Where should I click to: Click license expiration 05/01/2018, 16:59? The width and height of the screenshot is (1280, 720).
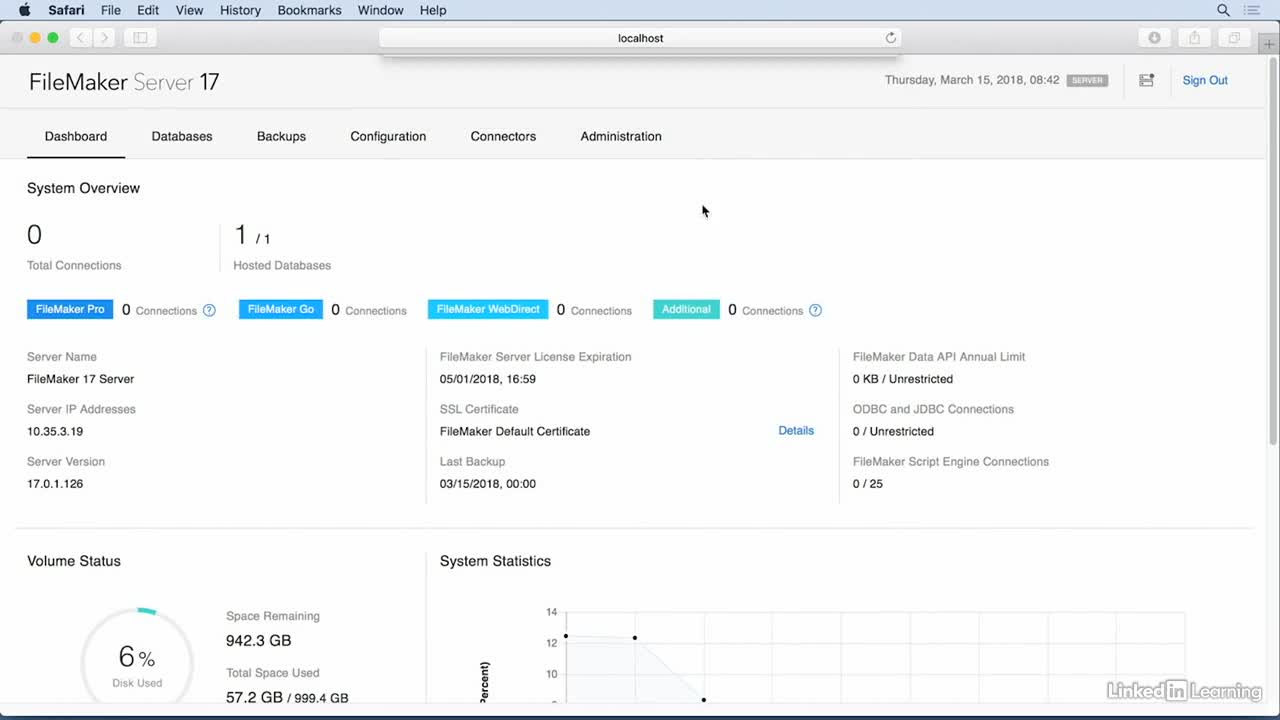click(488, 379)
